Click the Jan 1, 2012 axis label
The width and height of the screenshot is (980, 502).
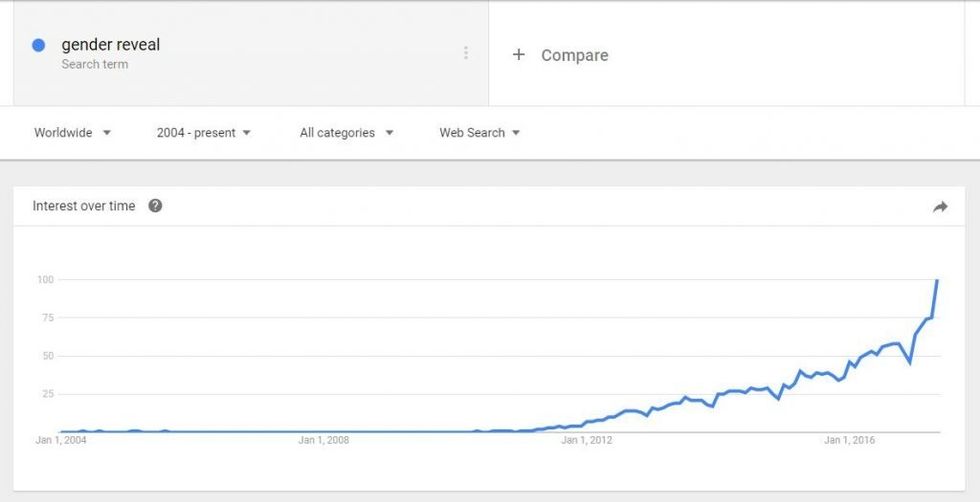tap(586, 440)
